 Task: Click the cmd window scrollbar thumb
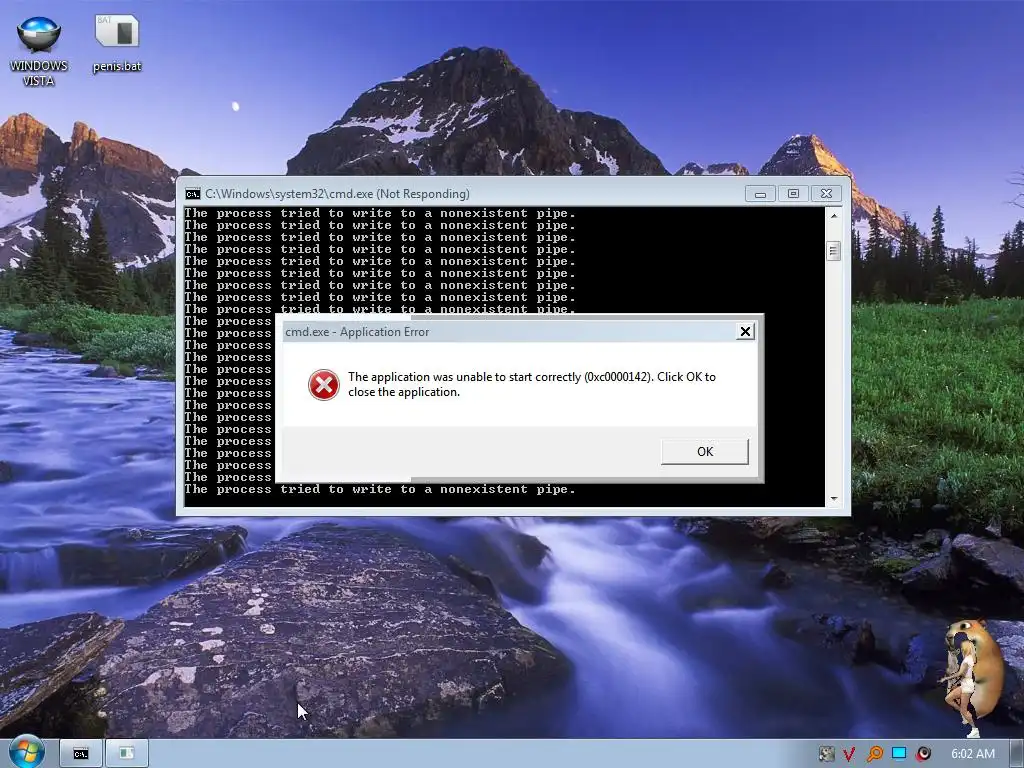pos(833,251)
